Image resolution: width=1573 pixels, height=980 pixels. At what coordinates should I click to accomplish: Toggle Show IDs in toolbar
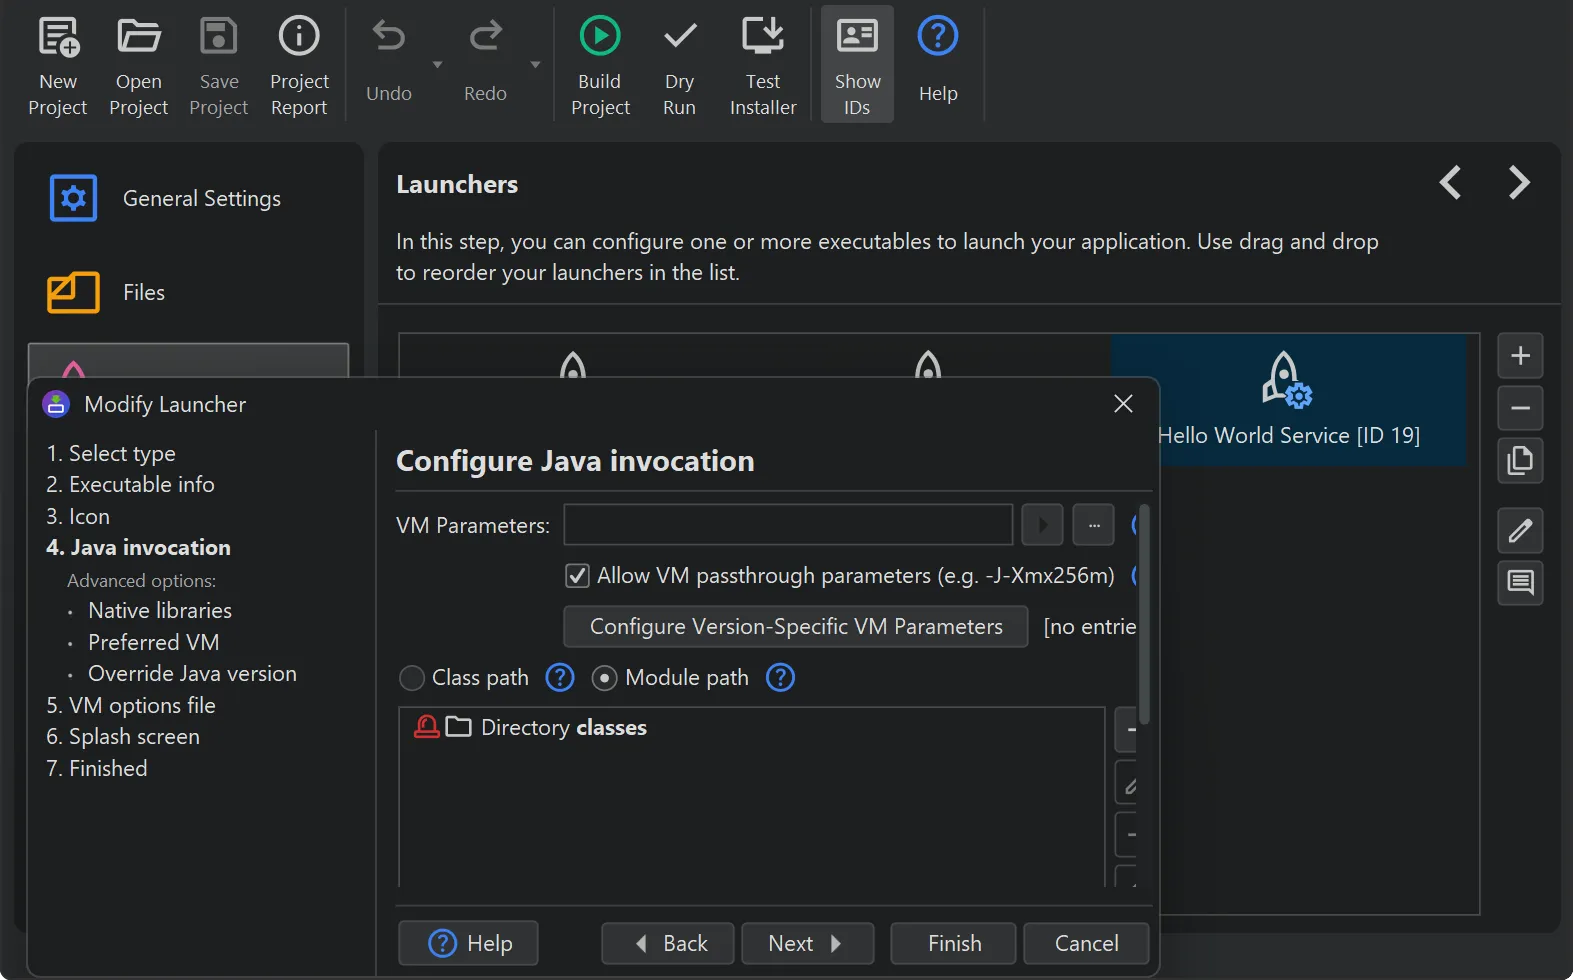click(857, 65)
